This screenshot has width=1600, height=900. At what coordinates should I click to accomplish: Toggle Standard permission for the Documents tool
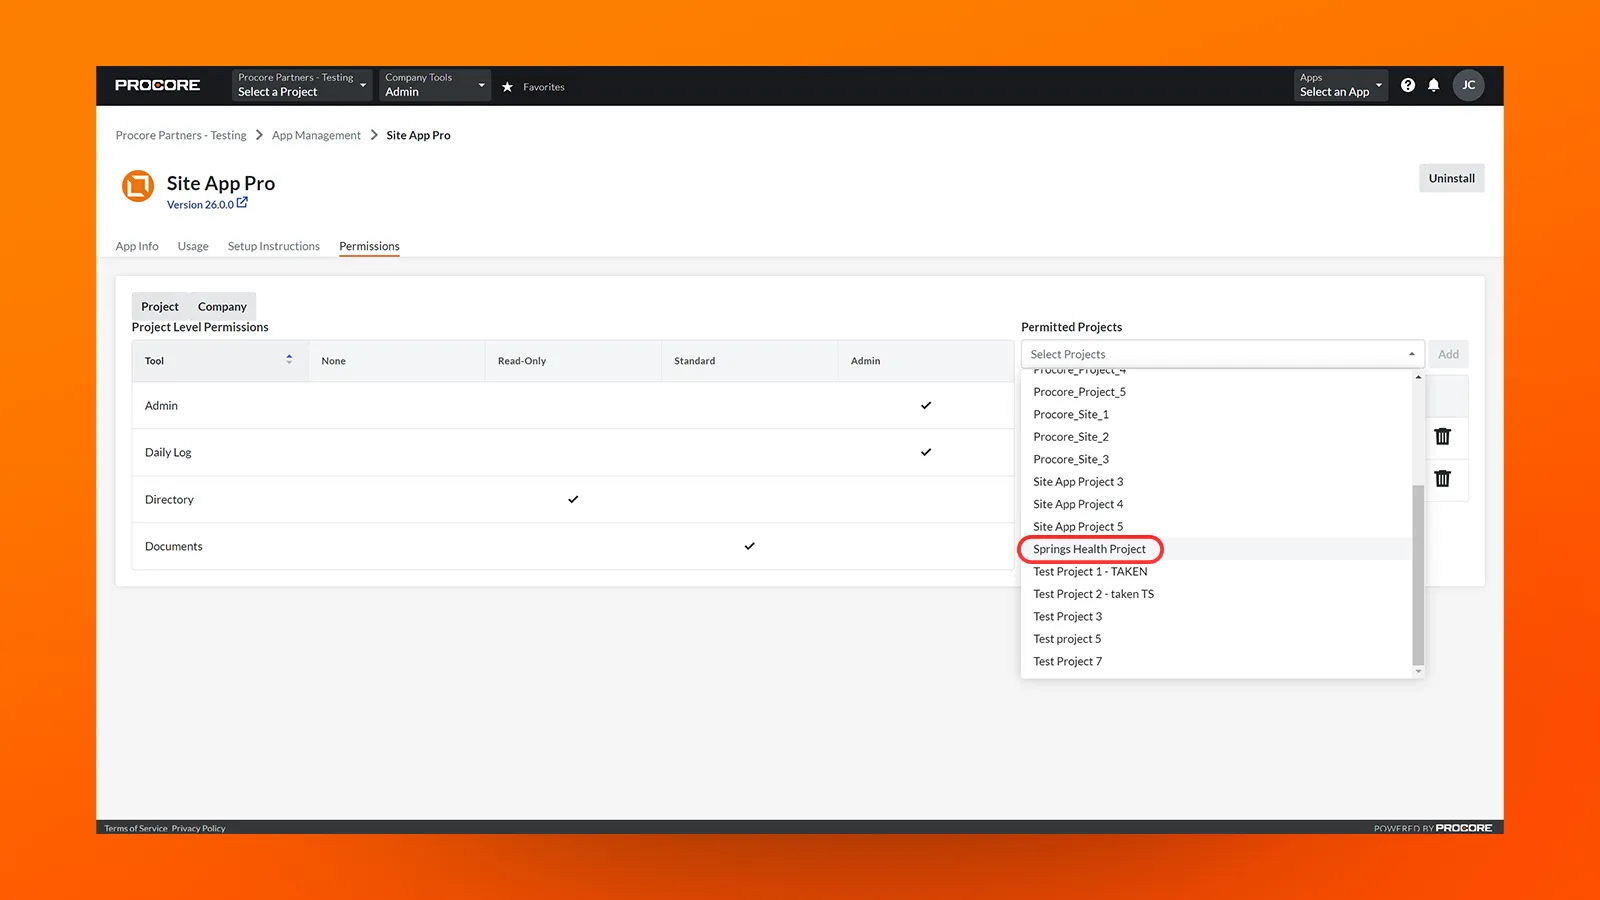[x=749, y=546]
